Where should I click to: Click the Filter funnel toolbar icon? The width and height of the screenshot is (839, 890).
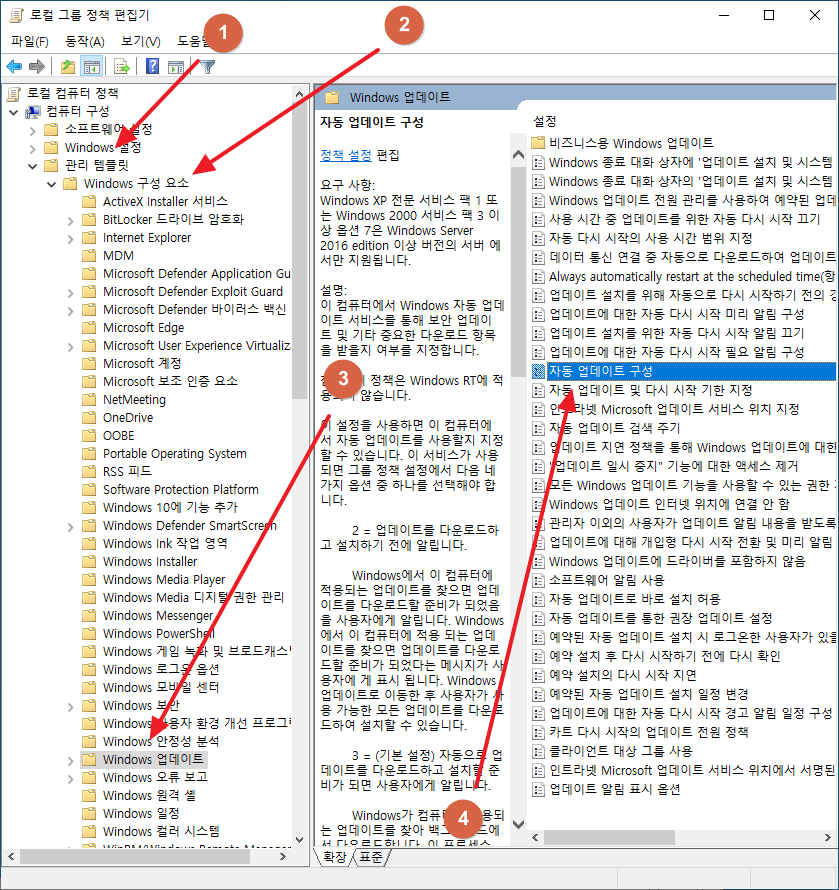pos(208,67)
